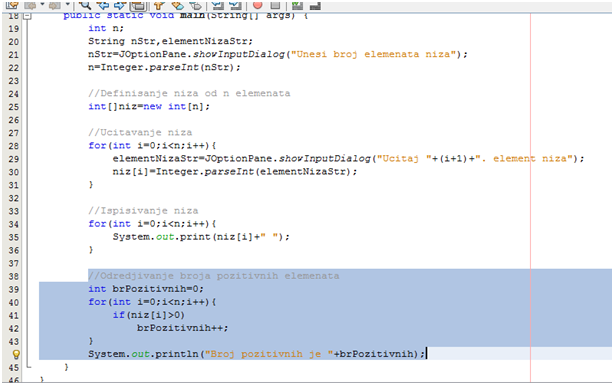Click the statement 'brPozitivnih++;'

tap(182, 328)
